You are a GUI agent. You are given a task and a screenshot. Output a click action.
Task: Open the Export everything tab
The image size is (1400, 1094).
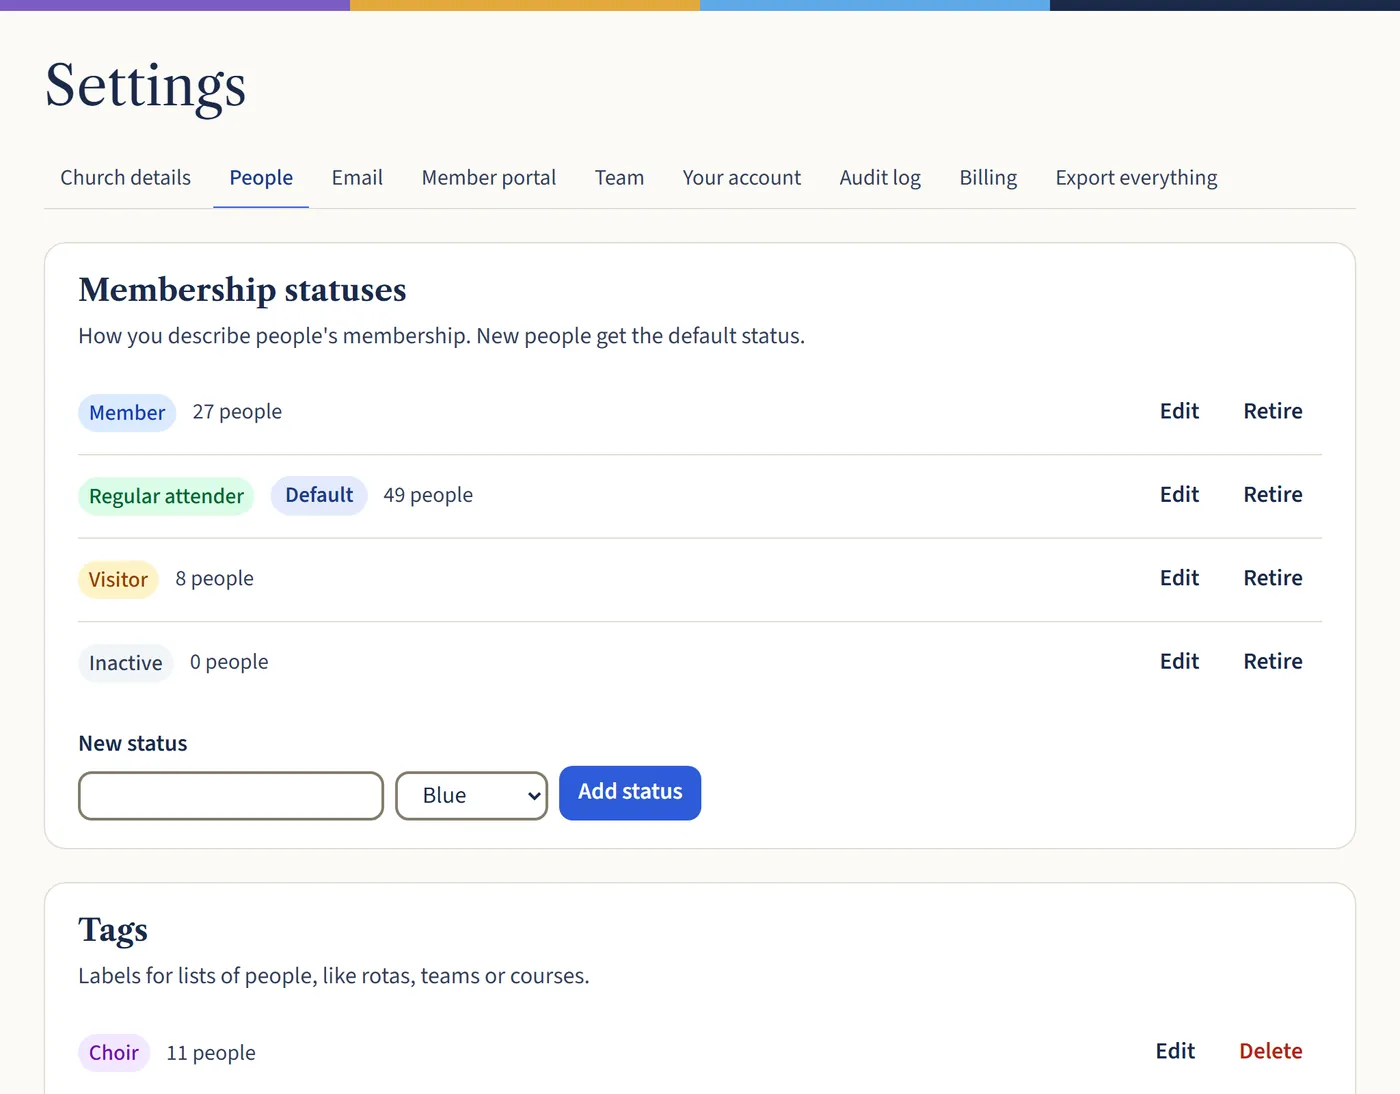(1136, 178)
